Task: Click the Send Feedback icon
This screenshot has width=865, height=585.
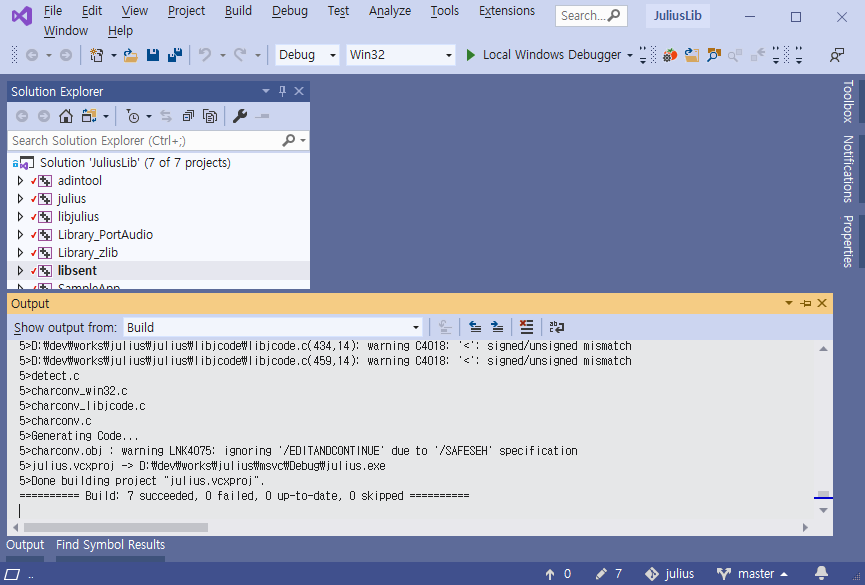Action: coord(837,55)
